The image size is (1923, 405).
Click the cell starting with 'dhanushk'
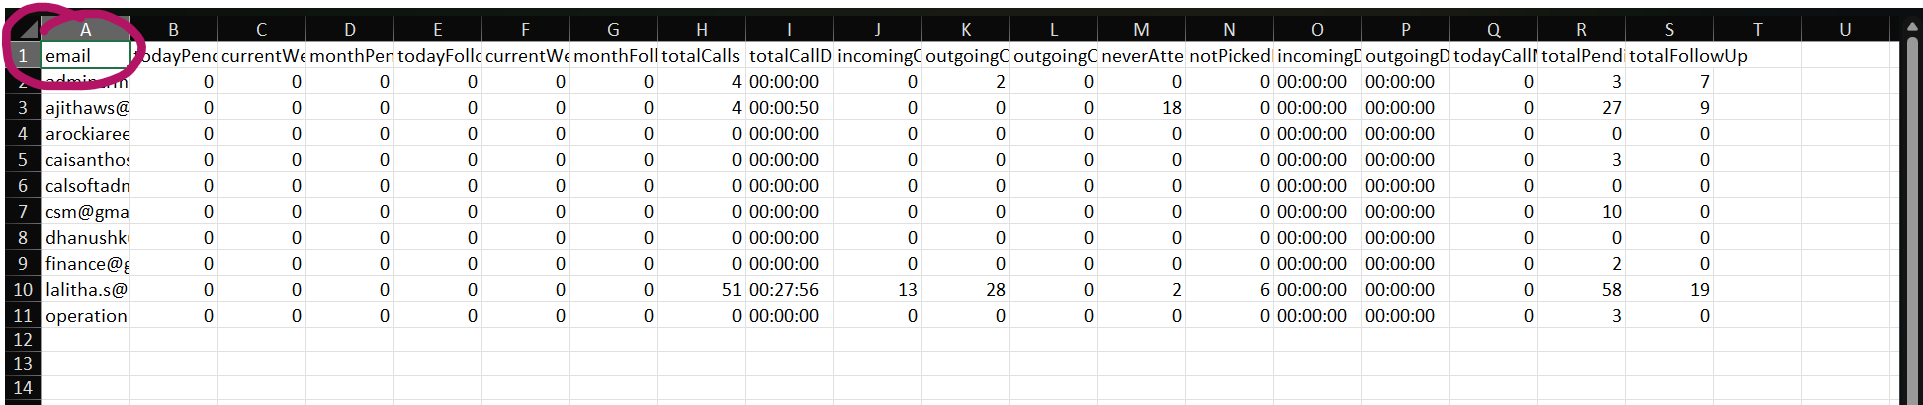[86, 237]
